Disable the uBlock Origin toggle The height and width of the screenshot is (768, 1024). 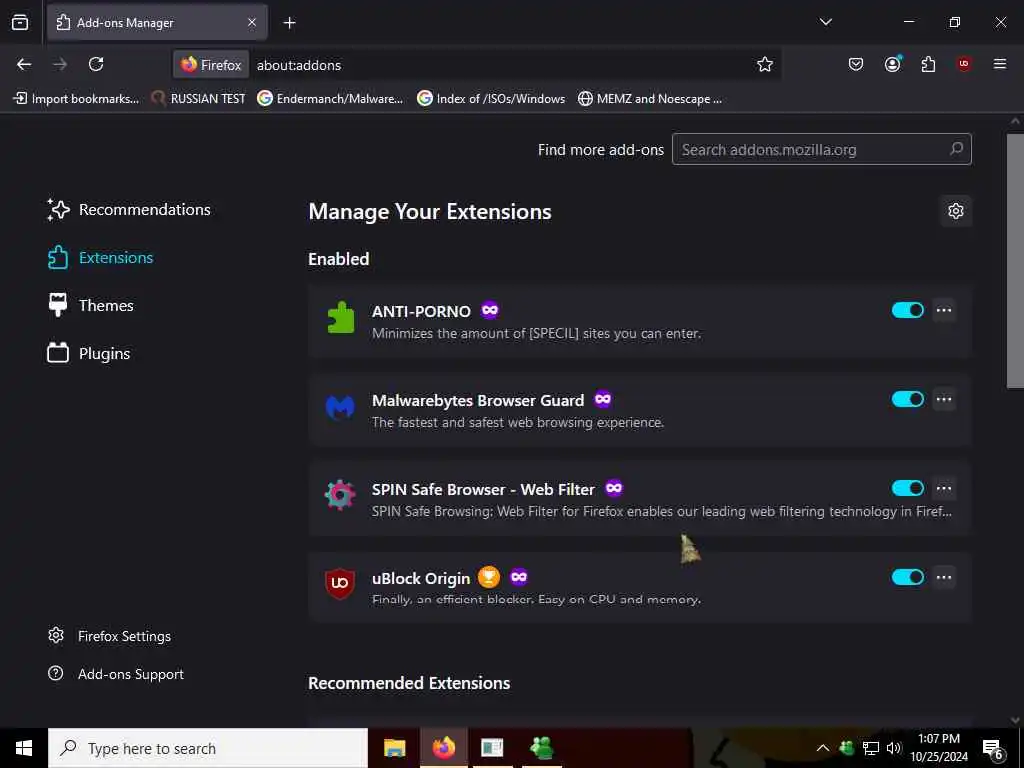point(908,577)
